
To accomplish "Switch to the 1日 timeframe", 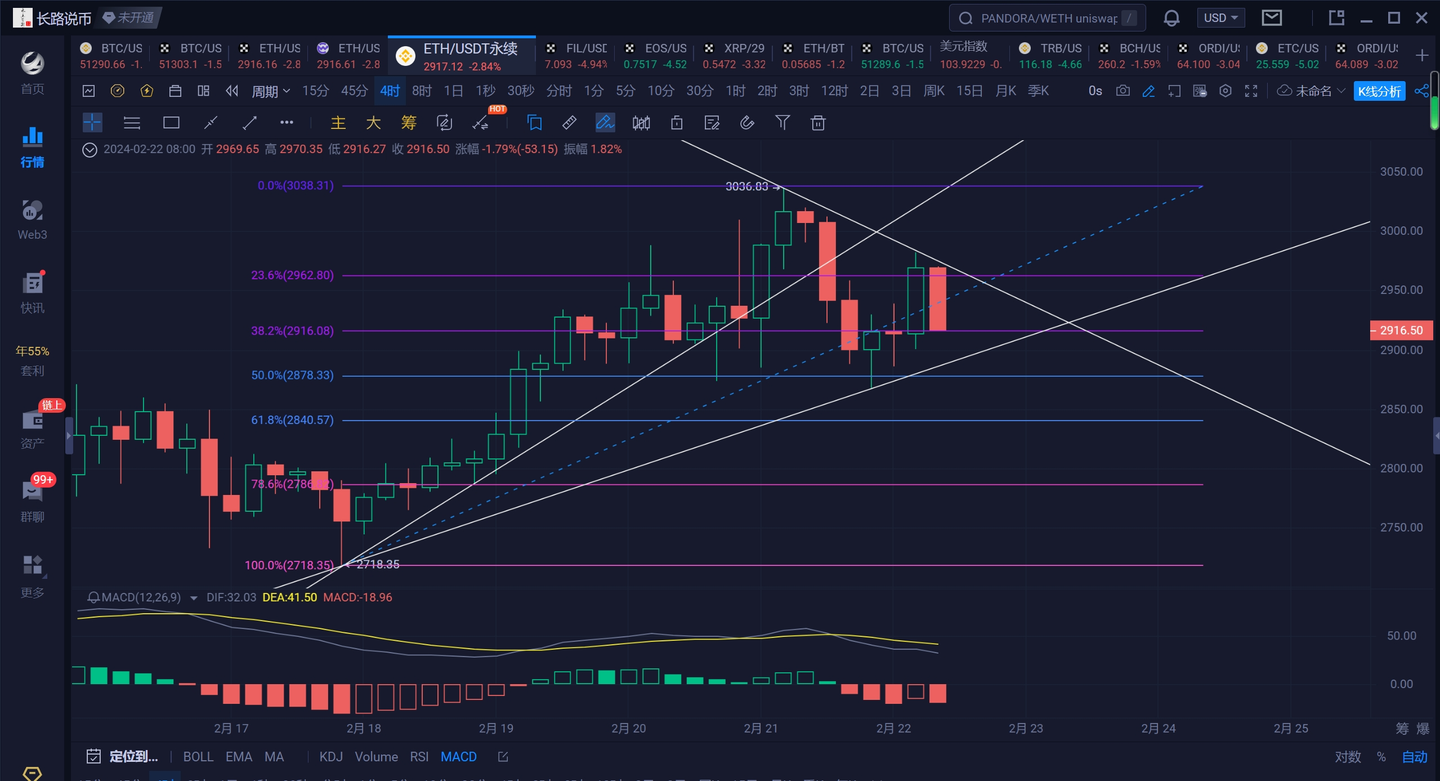I will [x=453, y=91].
